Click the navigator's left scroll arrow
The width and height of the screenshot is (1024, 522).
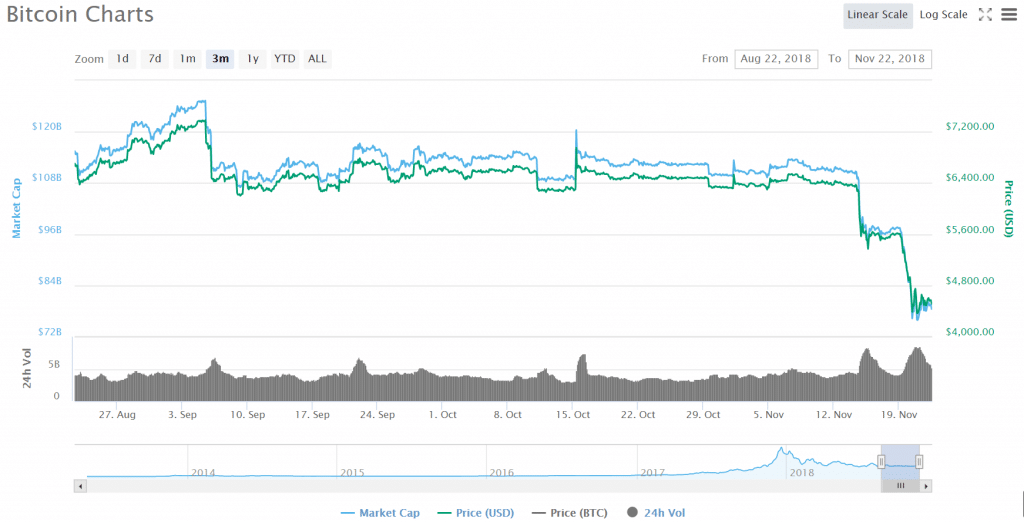pos(79,485)
